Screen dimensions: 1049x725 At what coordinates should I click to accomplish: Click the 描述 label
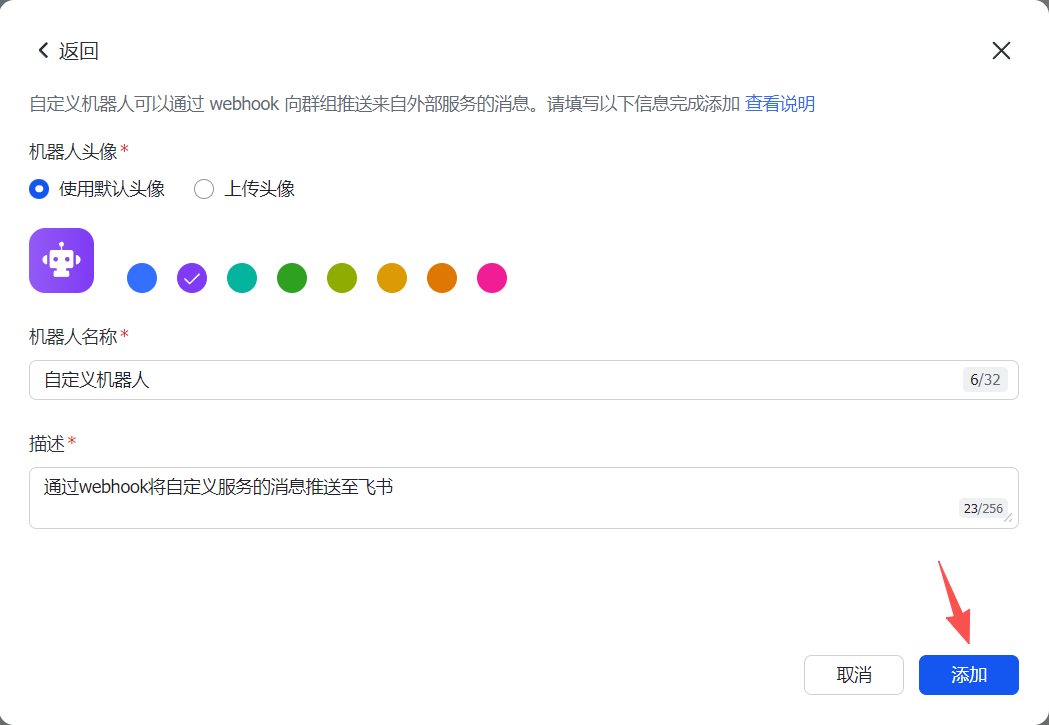coord(47,443)
